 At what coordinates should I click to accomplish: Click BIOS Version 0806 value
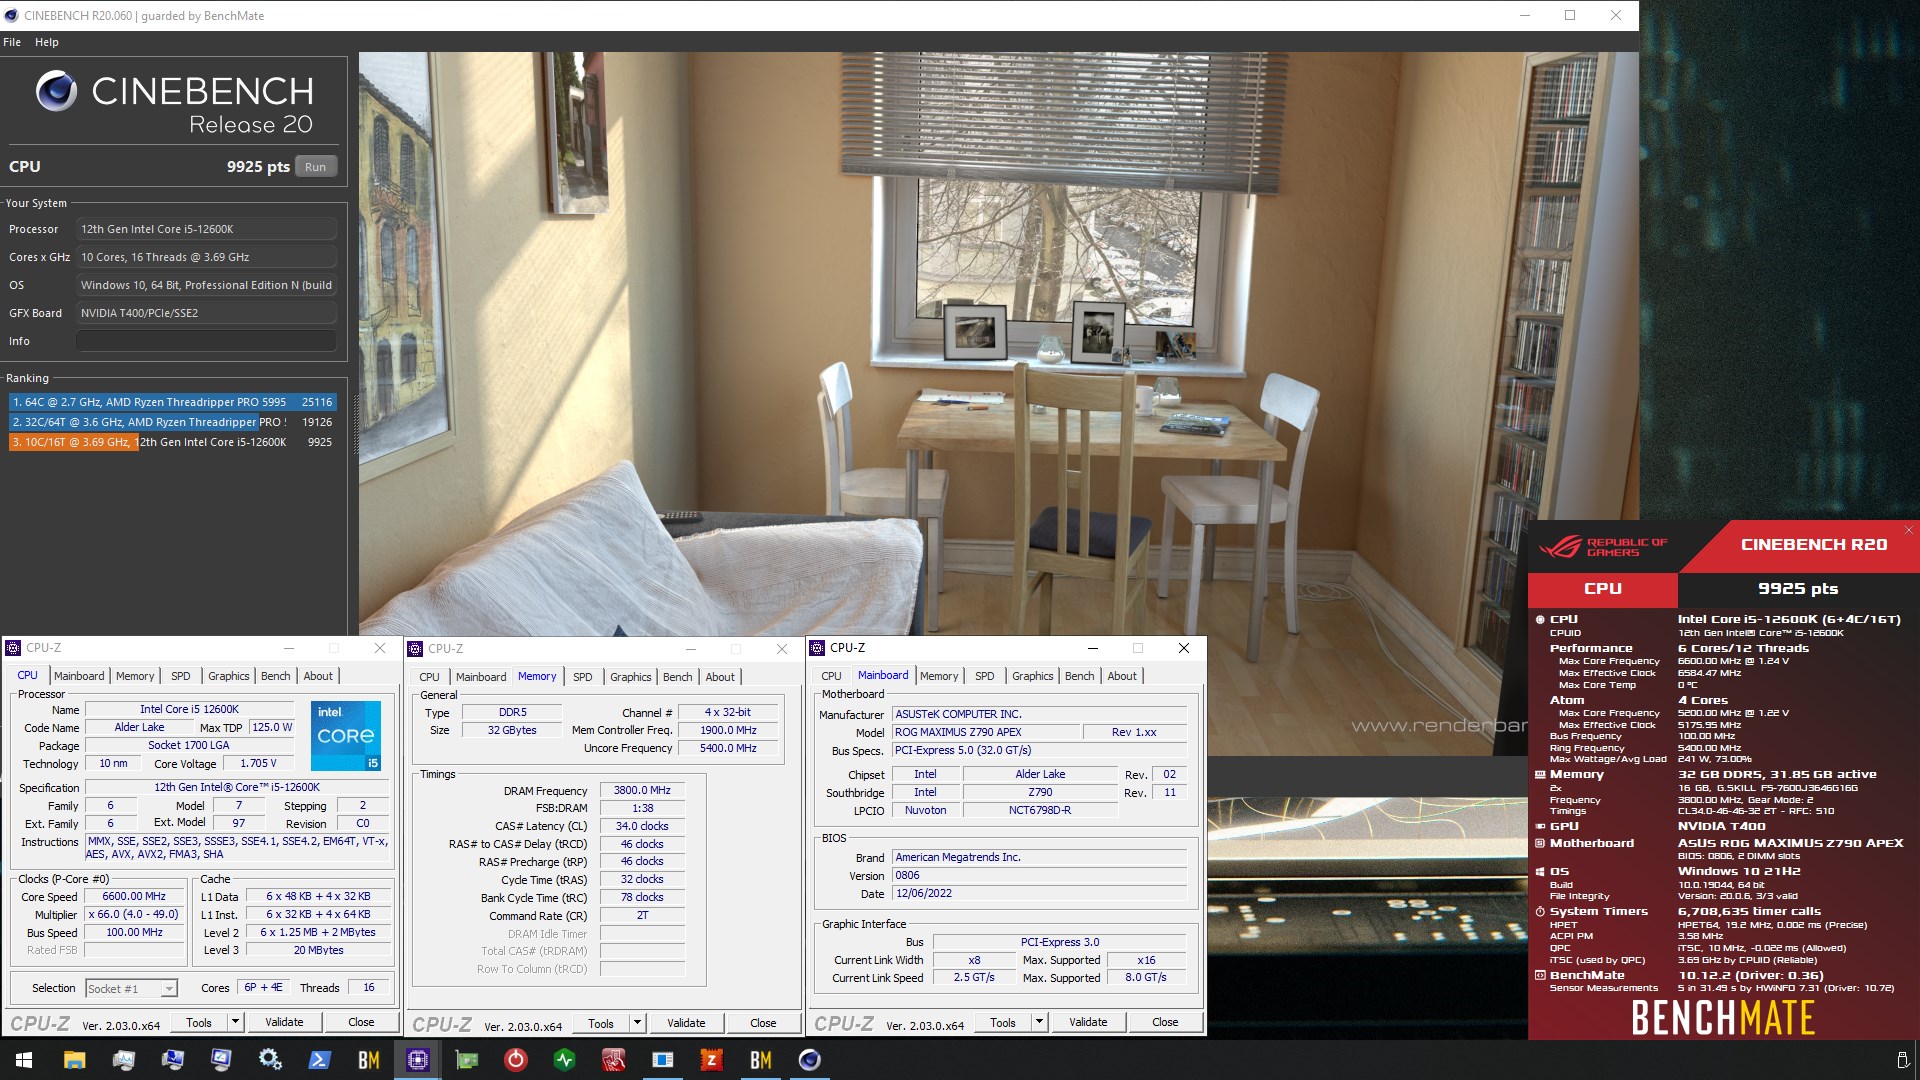coord(1039,875)
